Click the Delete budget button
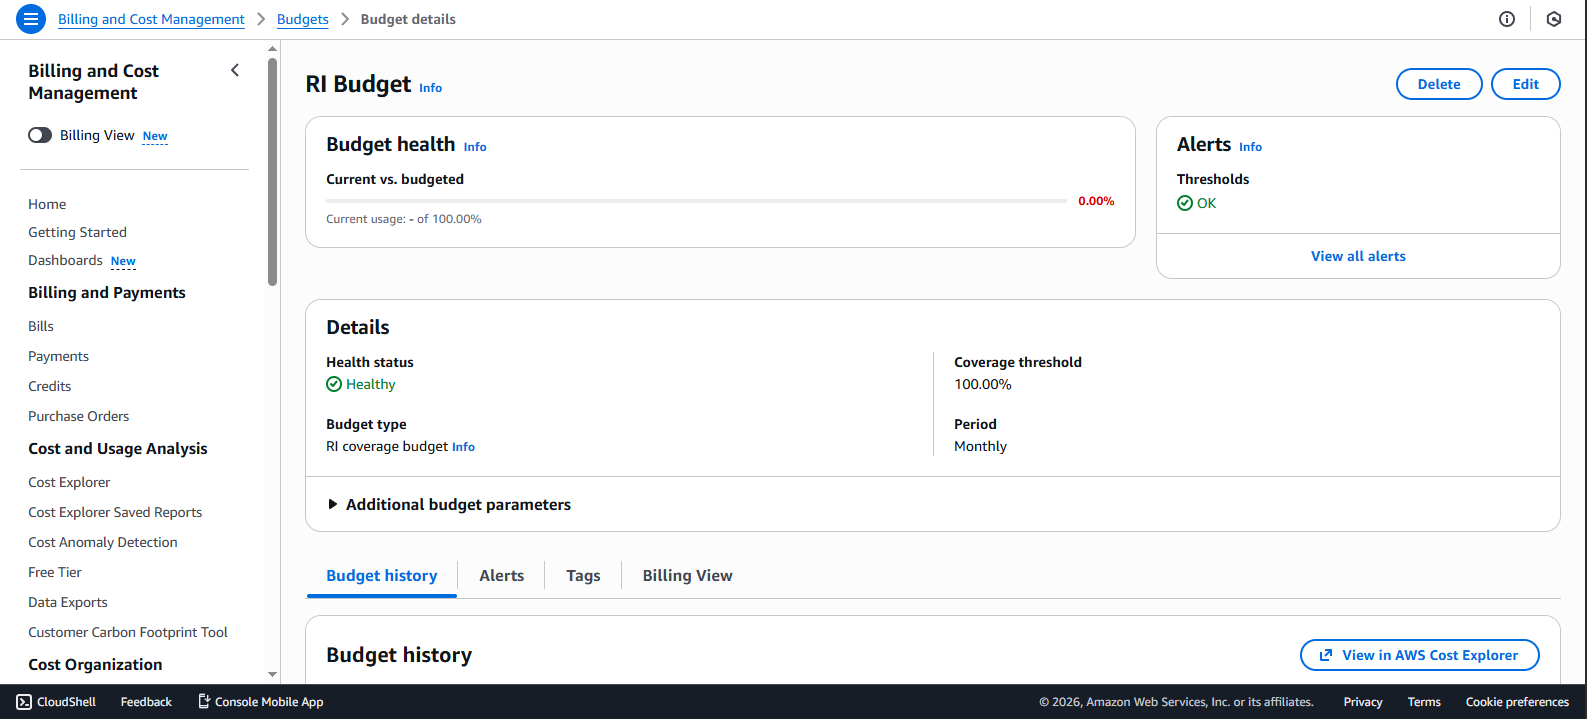1587x719 pixels. pyautogui.click(x=1439, y=84)
